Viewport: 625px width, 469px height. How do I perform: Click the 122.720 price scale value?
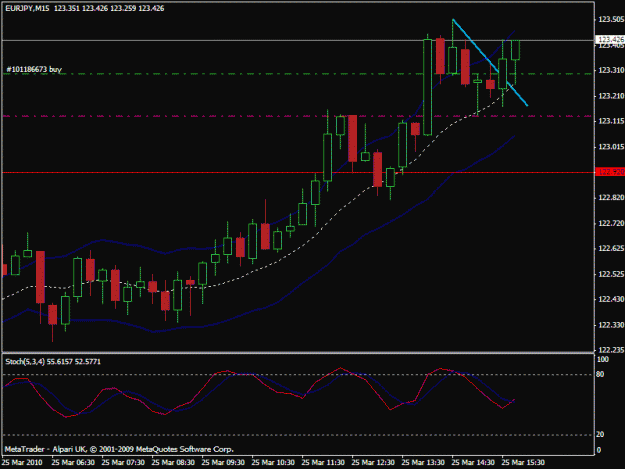[x=611, y=223]
